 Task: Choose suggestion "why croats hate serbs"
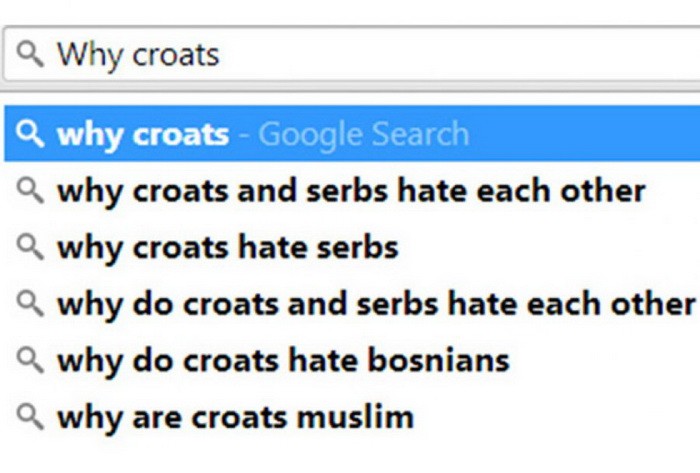pyautogui.click(x=228, y=246)
